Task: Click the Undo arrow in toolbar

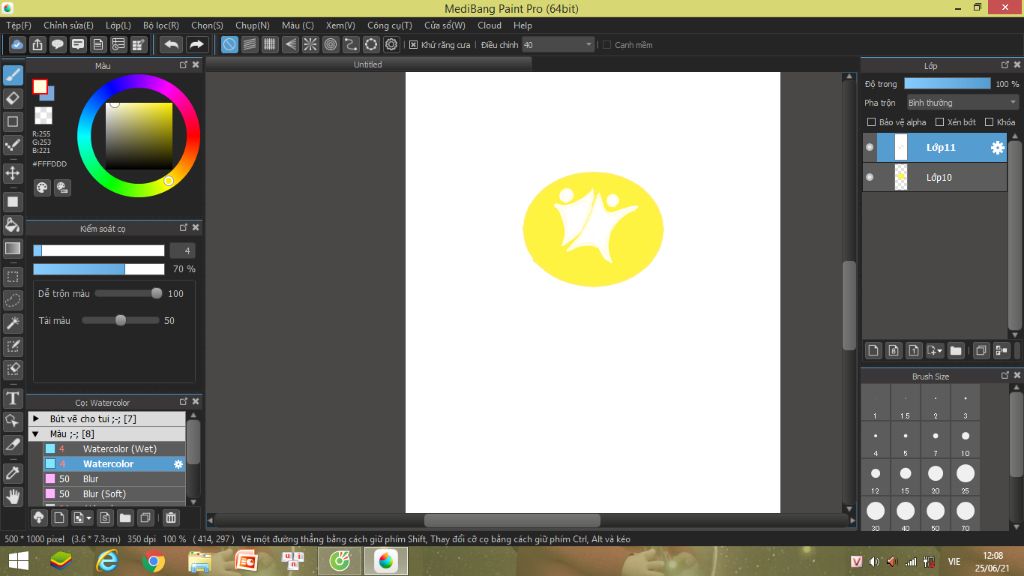Action: (x=172, y=44)
